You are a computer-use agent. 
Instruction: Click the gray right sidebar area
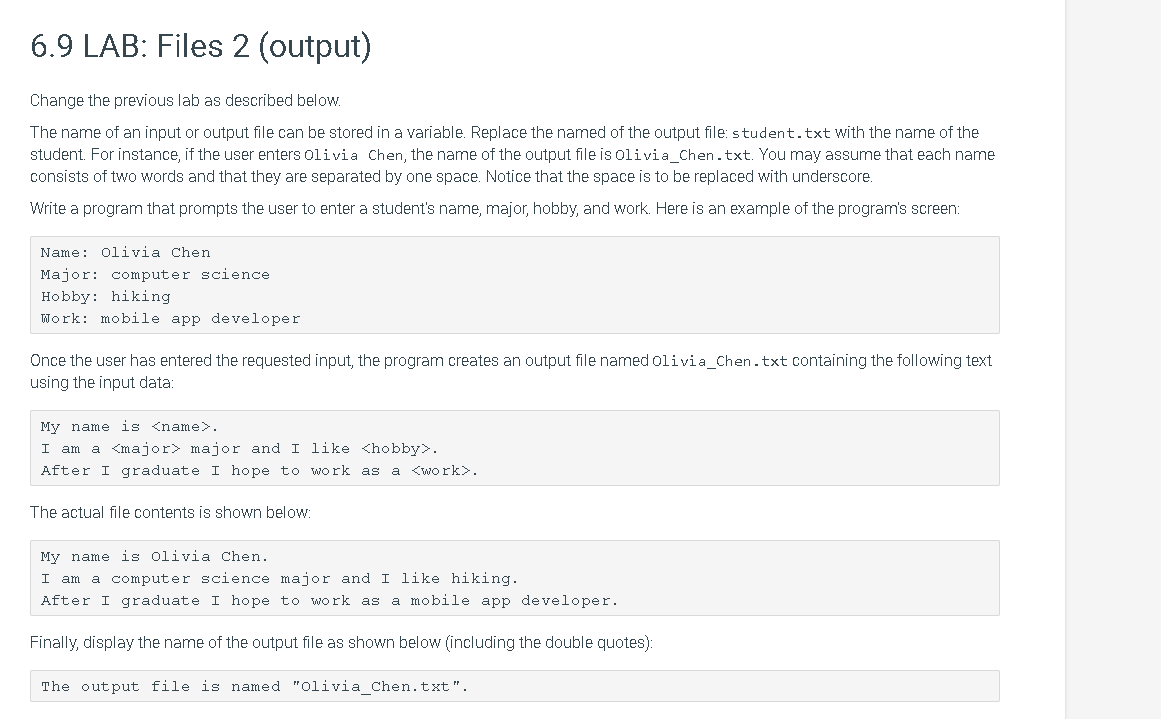tap(1113, 359)
